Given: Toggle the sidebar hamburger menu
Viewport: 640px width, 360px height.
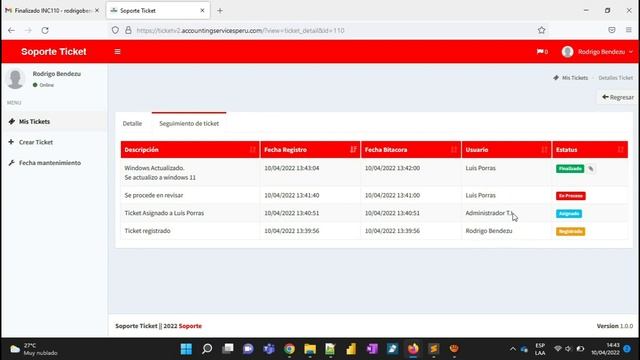Looking at the screenshot, I should 118,52.
